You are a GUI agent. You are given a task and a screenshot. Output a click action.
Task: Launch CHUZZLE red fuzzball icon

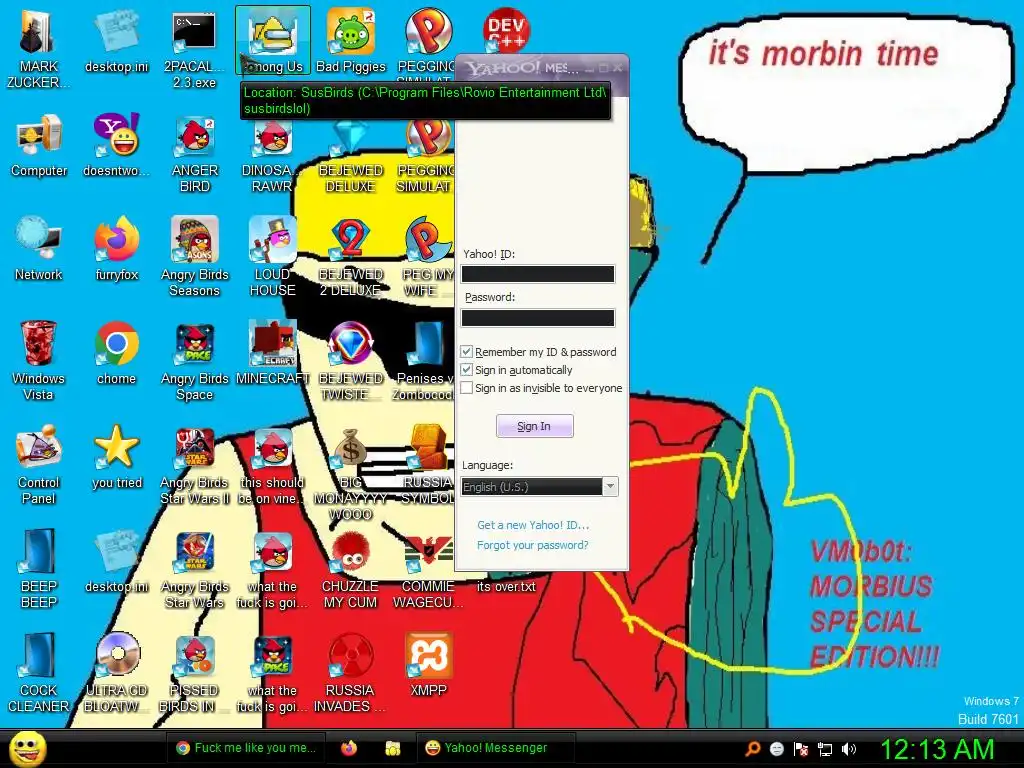(350, 568)
